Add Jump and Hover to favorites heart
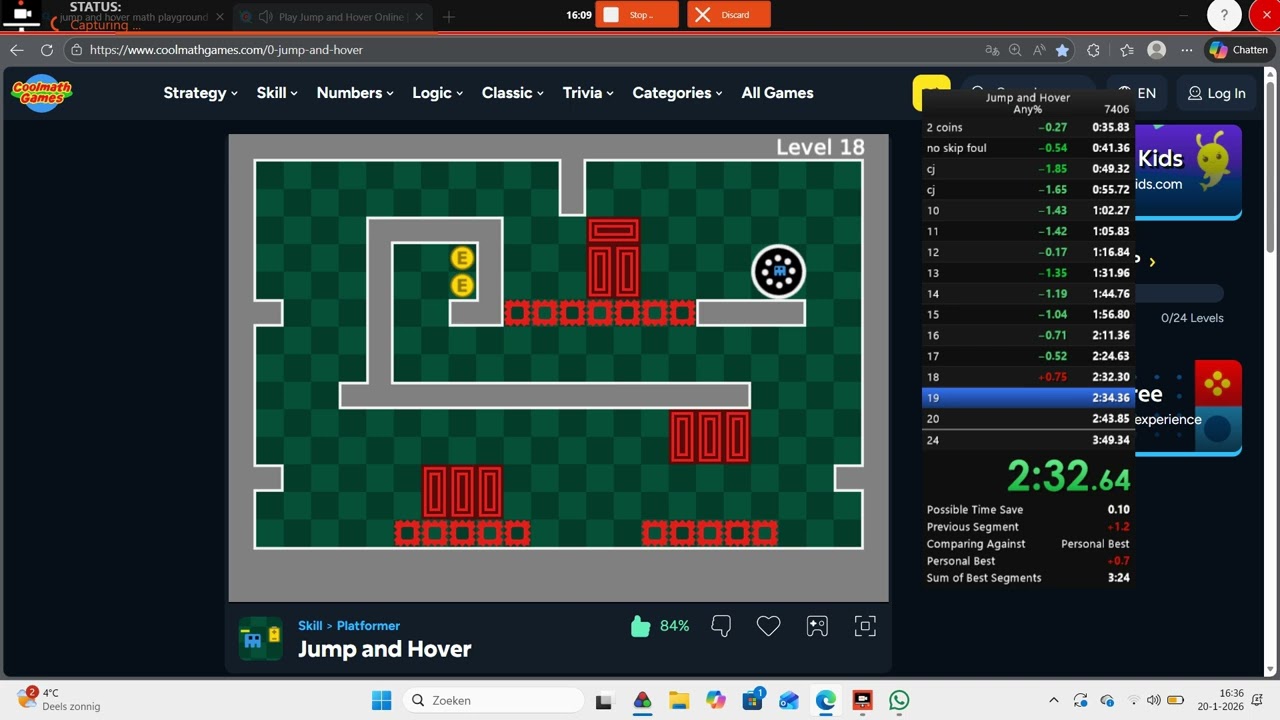1280x720 pixels. (x=768, y=626)
